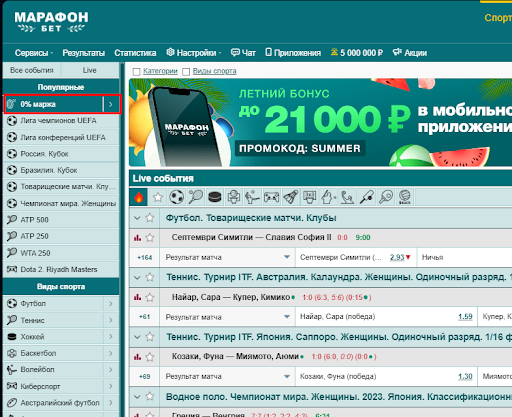This screenshot has height=417, width=512.
Task: Open statistics icon for Септември Симитли match
Action: pos(137,238)
